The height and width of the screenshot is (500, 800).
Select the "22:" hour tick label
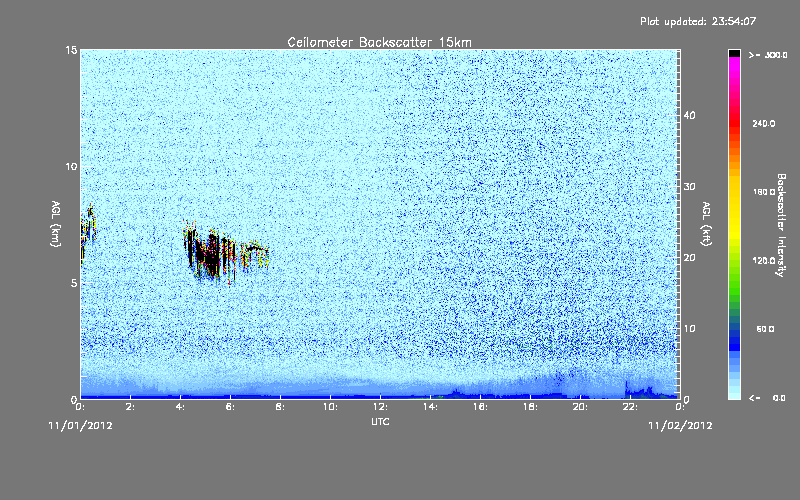click(630, 407)
